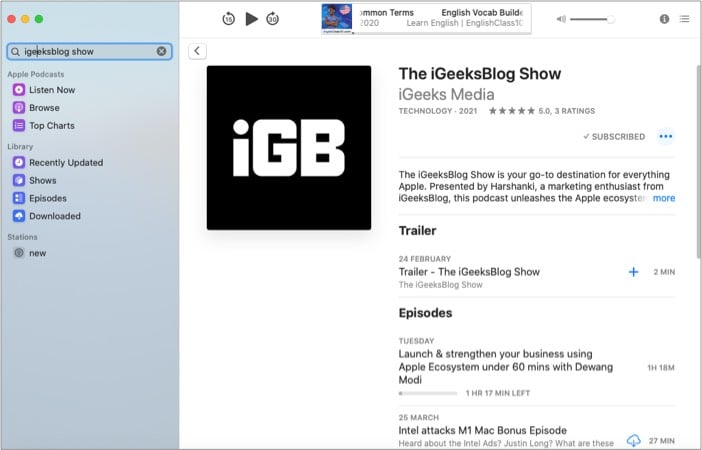
Task: Focus the igeeksblog show search field
Action: (90, 51)
